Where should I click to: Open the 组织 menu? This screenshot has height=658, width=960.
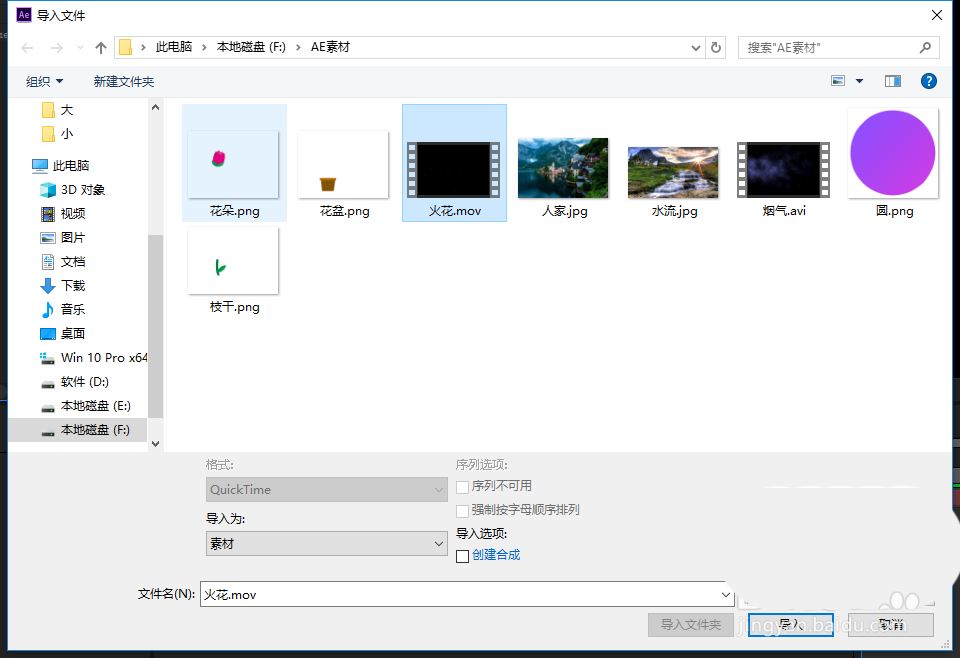pyautogui.click(x=44, y=81)
